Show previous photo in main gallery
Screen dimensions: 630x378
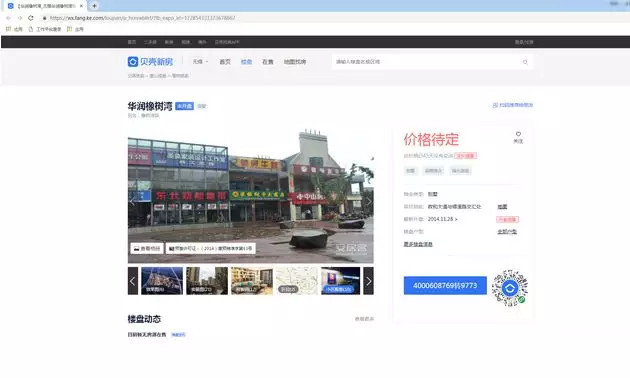click(132, 202)
